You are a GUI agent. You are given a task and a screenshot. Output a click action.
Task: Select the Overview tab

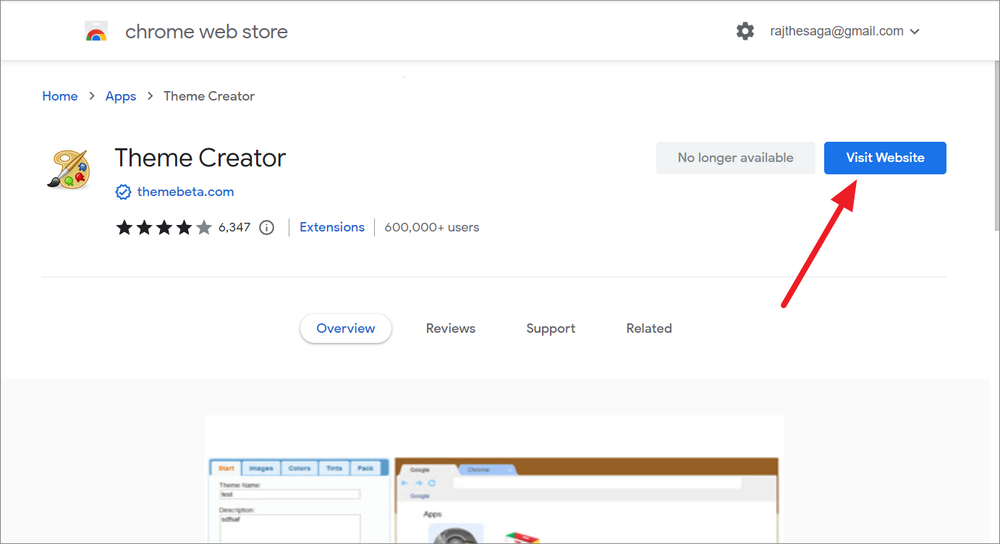(x=346, y=328)
